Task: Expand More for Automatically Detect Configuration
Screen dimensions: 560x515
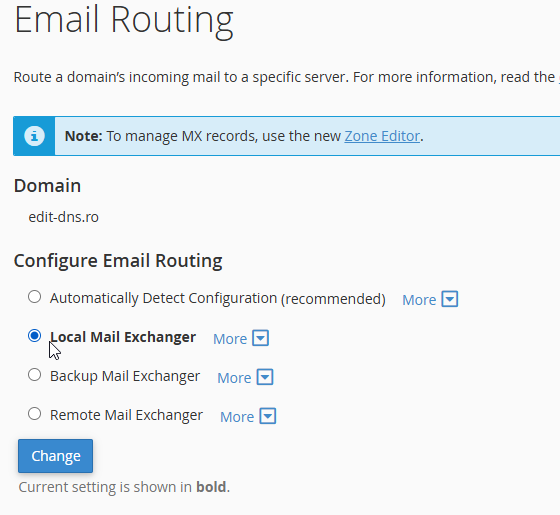Action: pyautogui.click(x=419, y=300)
